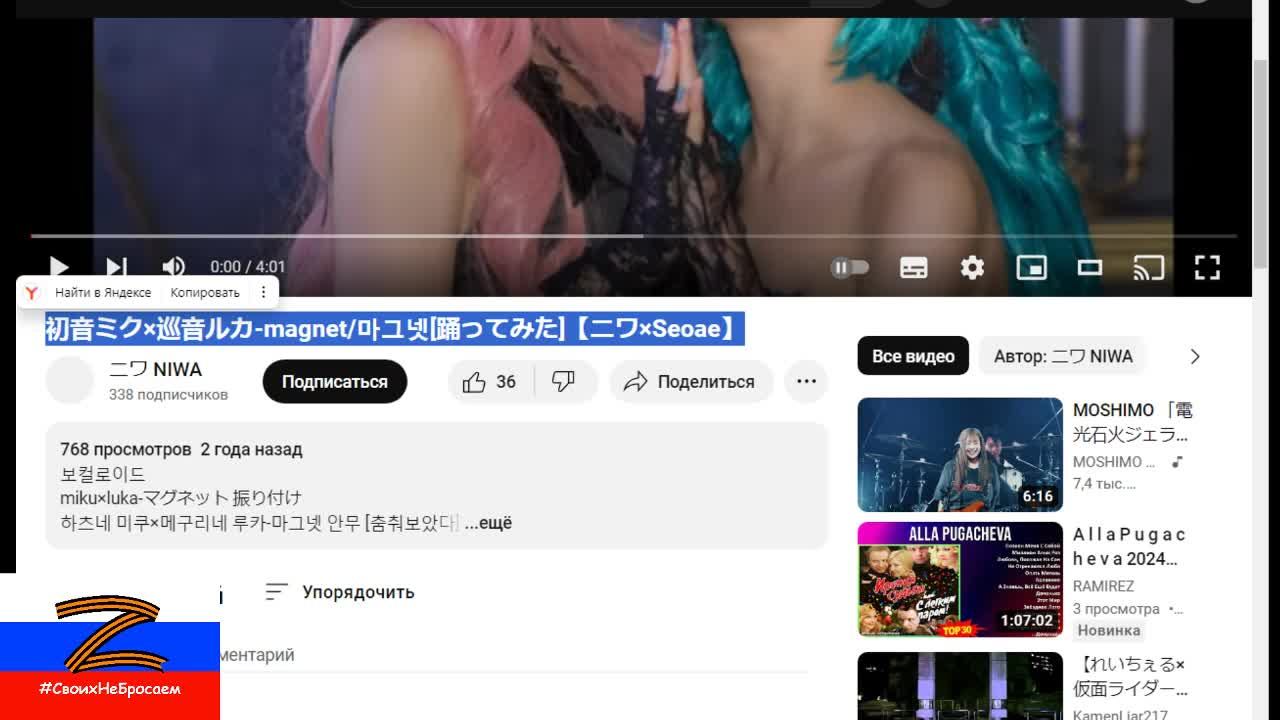Open Упорядочить comments sort menu
The height and width of the screenshot is (720, 1280).
(x=340, y=592)
